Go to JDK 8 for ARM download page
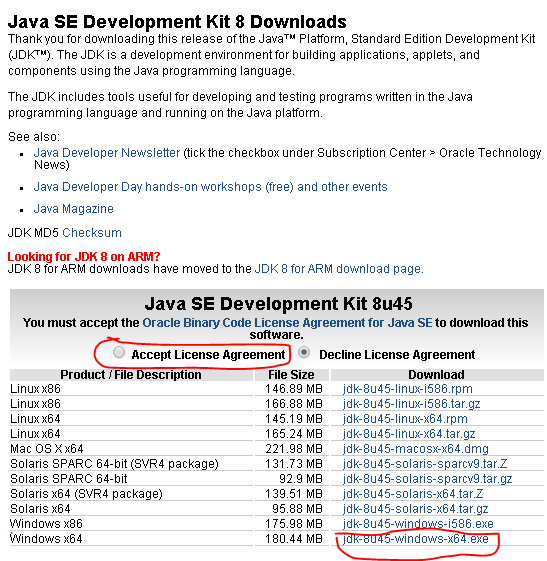Image resolution: width=547 pixels, height=561 pixels. pos(339,269)
